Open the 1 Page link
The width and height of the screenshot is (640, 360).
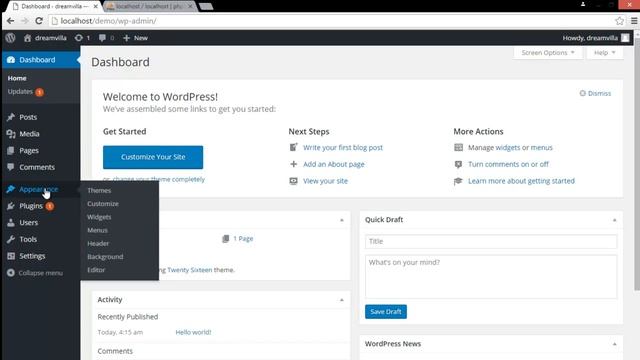coord(243,239)
